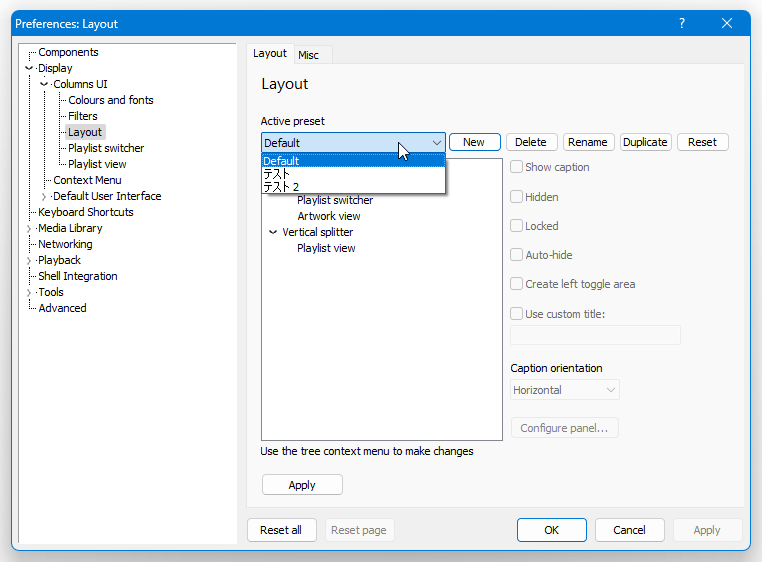Select Playlist view under Columns UI
Image resolution: width=762 pixels, height=562 pixels.
(x=97, y=164)
